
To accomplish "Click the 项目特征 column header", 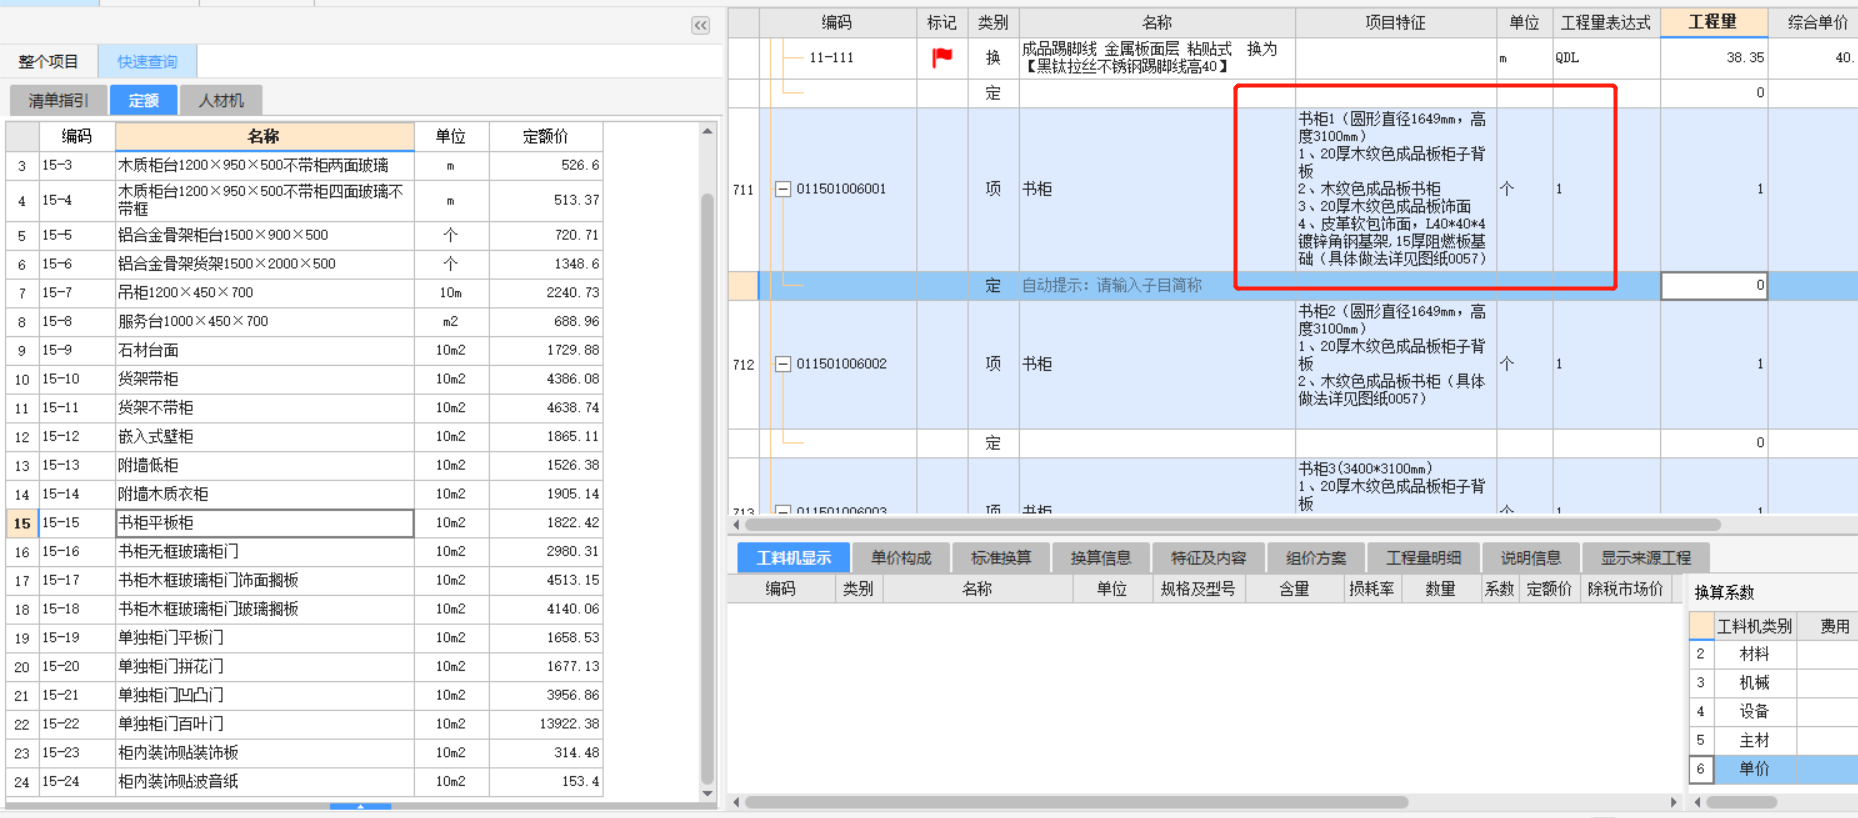I will click(x=1395, y=22).
